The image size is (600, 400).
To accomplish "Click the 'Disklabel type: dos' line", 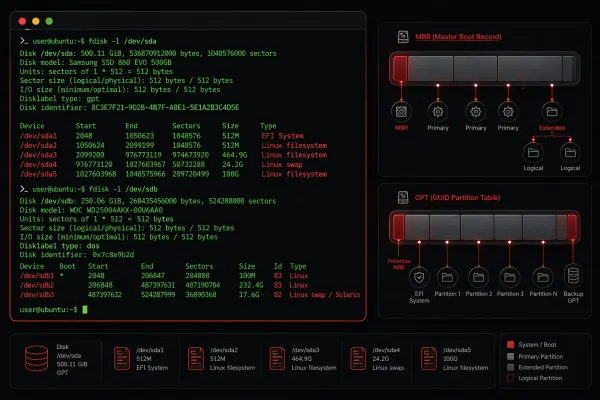I will [x=60, y=246].
